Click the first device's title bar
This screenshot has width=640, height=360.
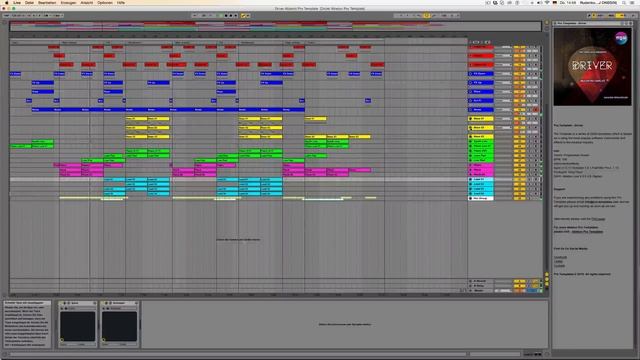point(78,303)
